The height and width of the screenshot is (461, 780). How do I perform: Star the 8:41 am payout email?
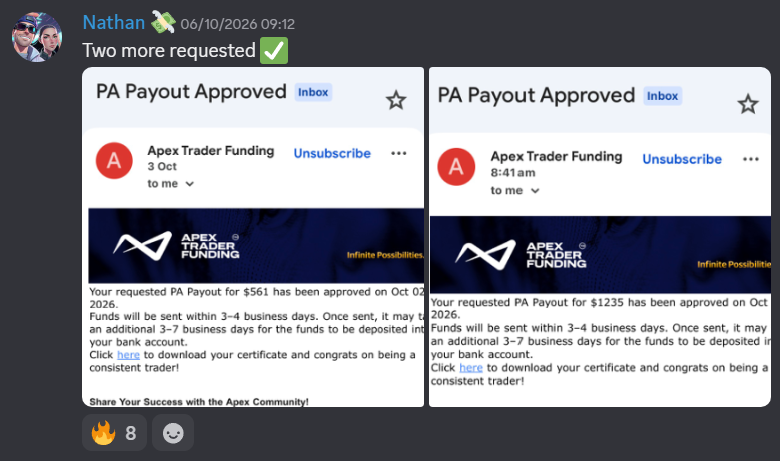point(748,104)
